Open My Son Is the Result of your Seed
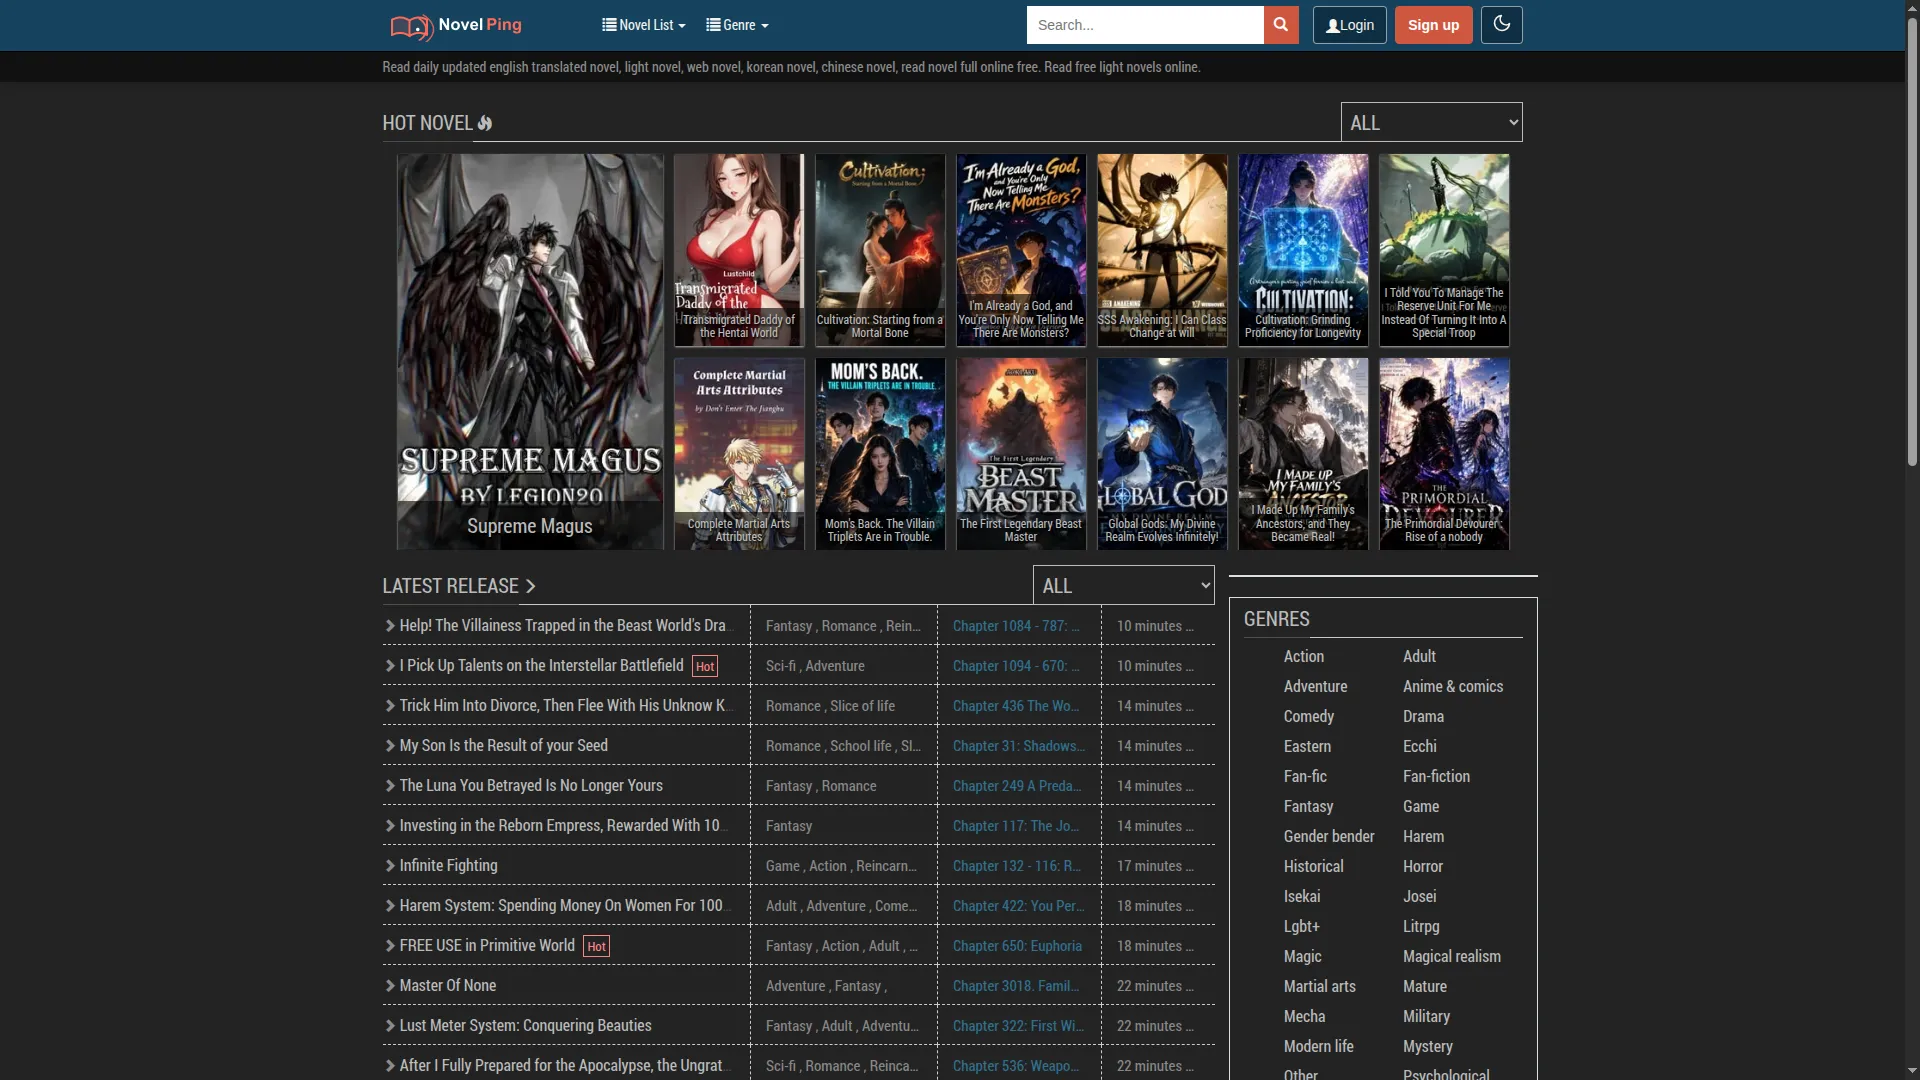The image size is (1920, 1080). [x=503, y=745]
